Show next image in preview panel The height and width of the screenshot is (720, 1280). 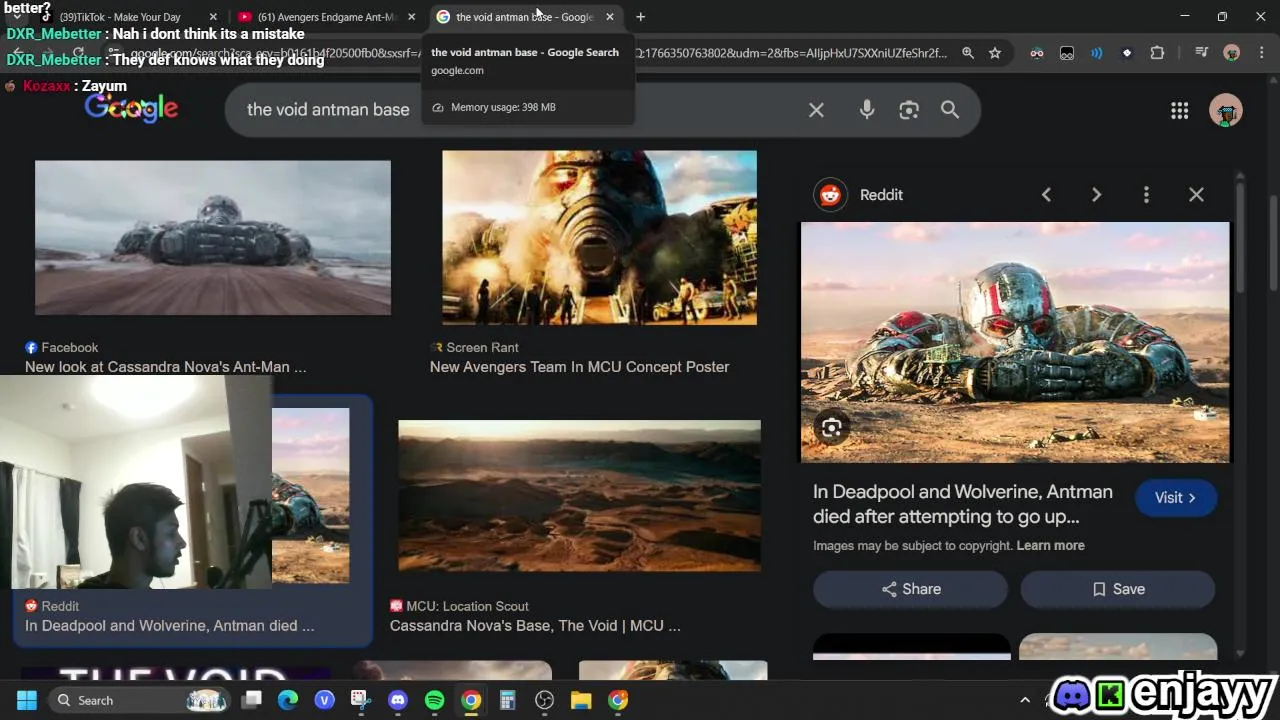click(x=1096, y=195)
